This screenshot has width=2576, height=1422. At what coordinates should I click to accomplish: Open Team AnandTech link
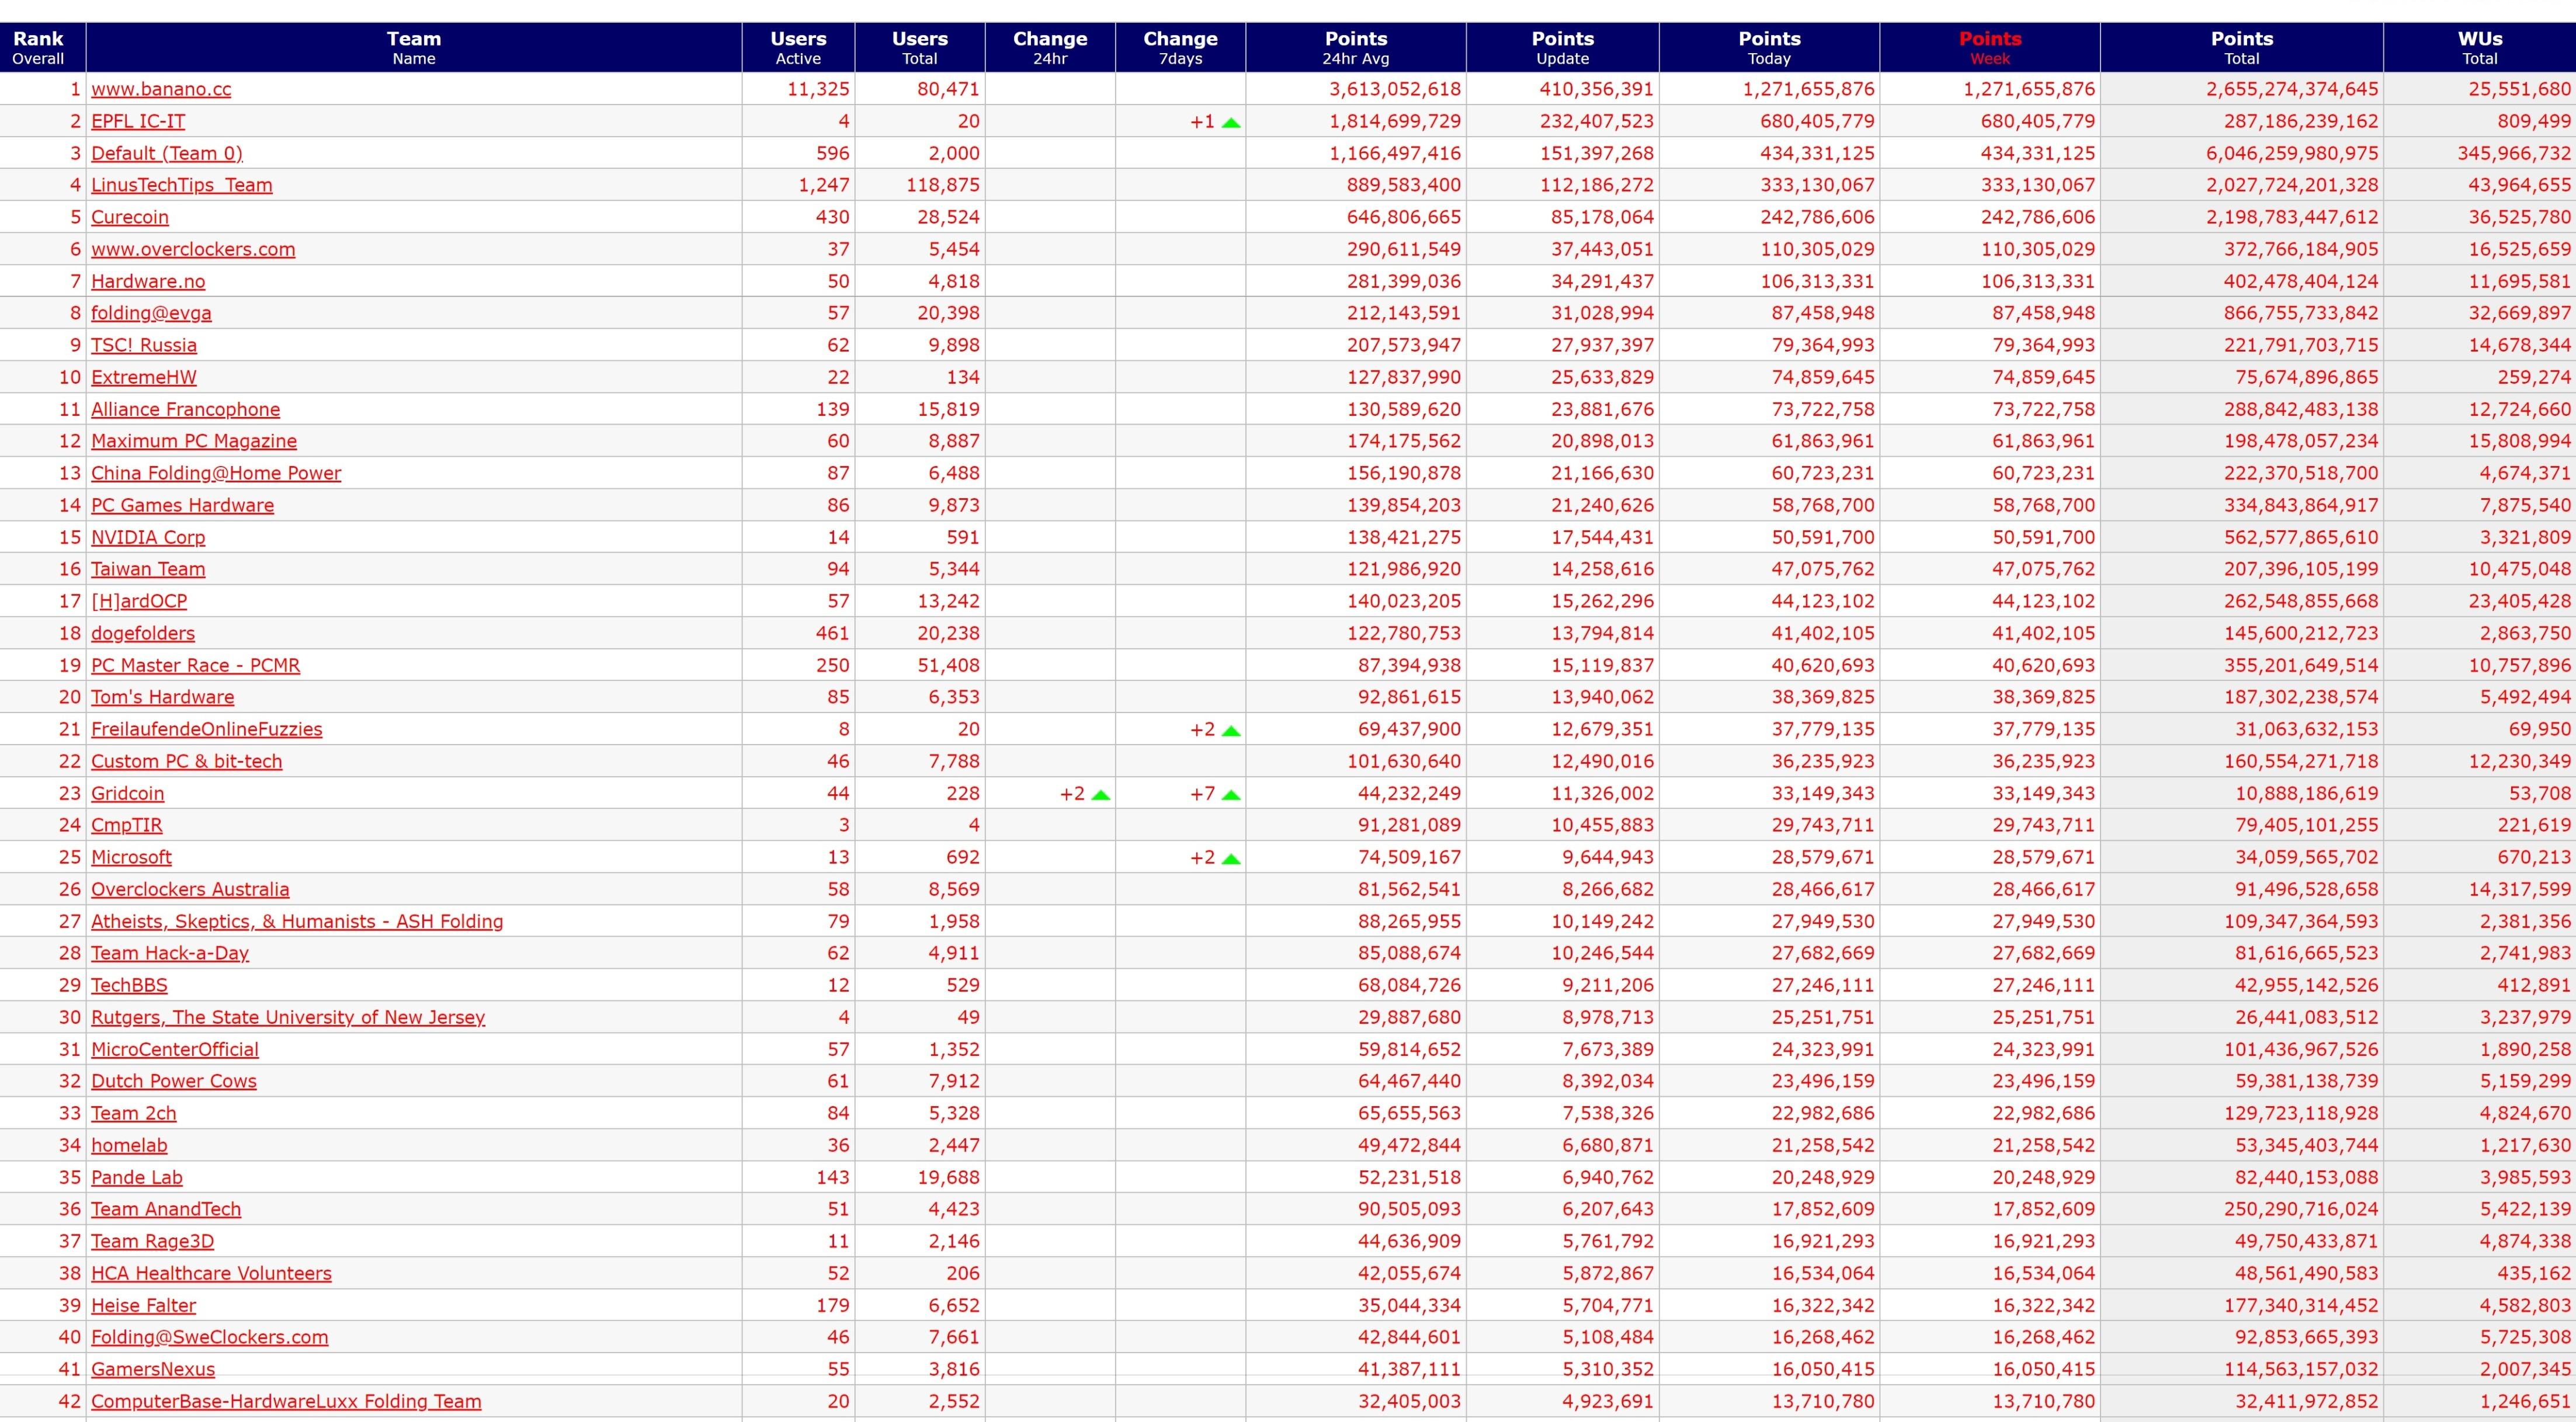[166, 1209]
